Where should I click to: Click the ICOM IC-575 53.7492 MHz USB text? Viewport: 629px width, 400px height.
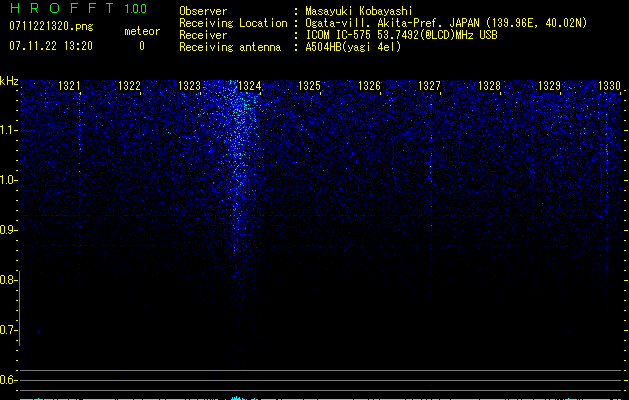pyautogui.click(x=401, y=35)
